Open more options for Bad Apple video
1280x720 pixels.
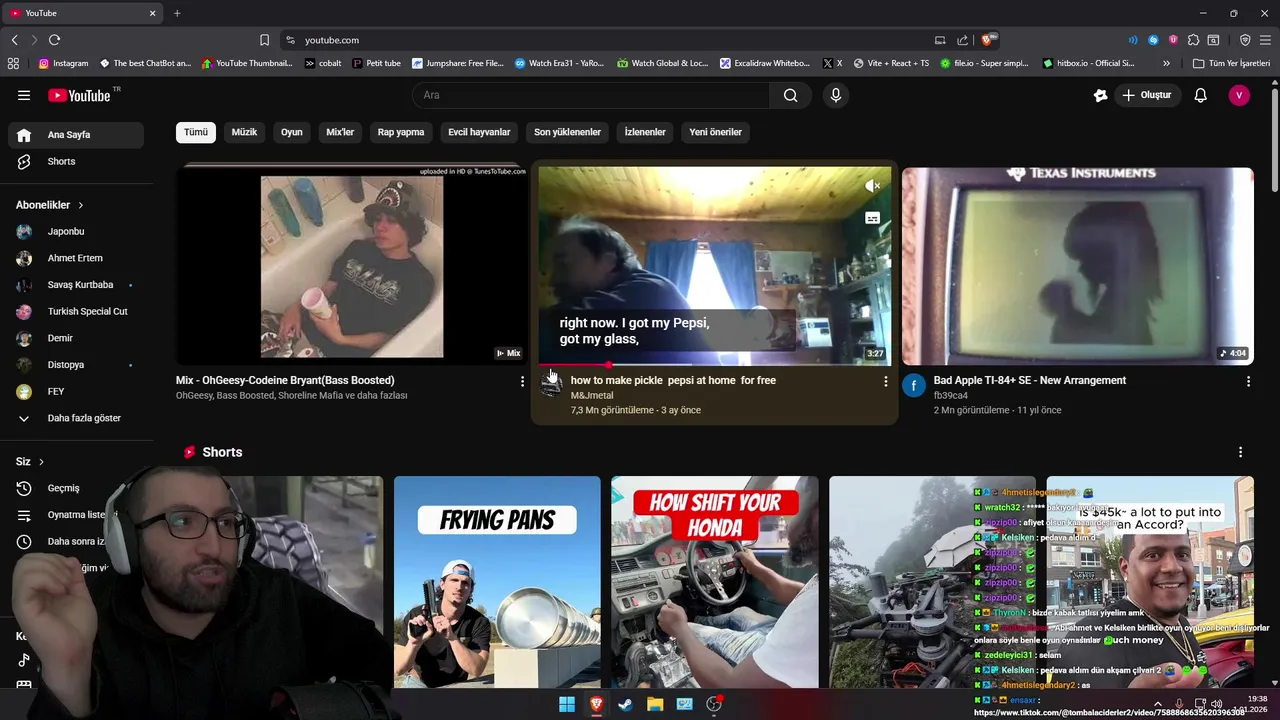[x=1248, y=381]
